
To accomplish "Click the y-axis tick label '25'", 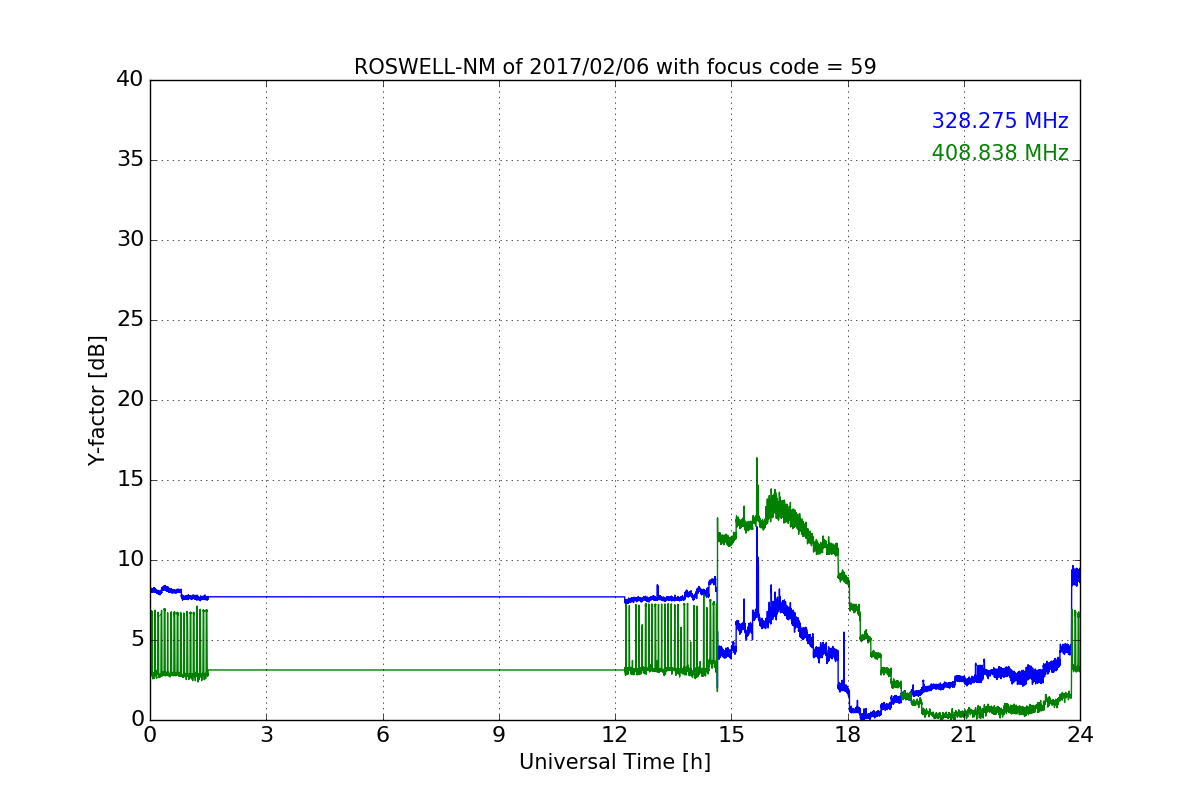I will (129, 320).
